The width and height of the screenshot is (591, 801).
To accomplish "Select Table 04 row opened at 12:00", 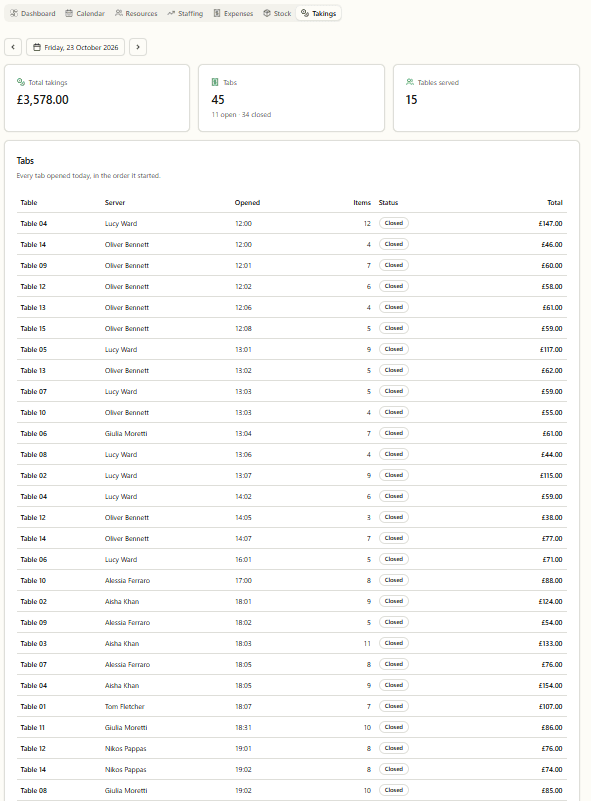I will pos(292,223).
